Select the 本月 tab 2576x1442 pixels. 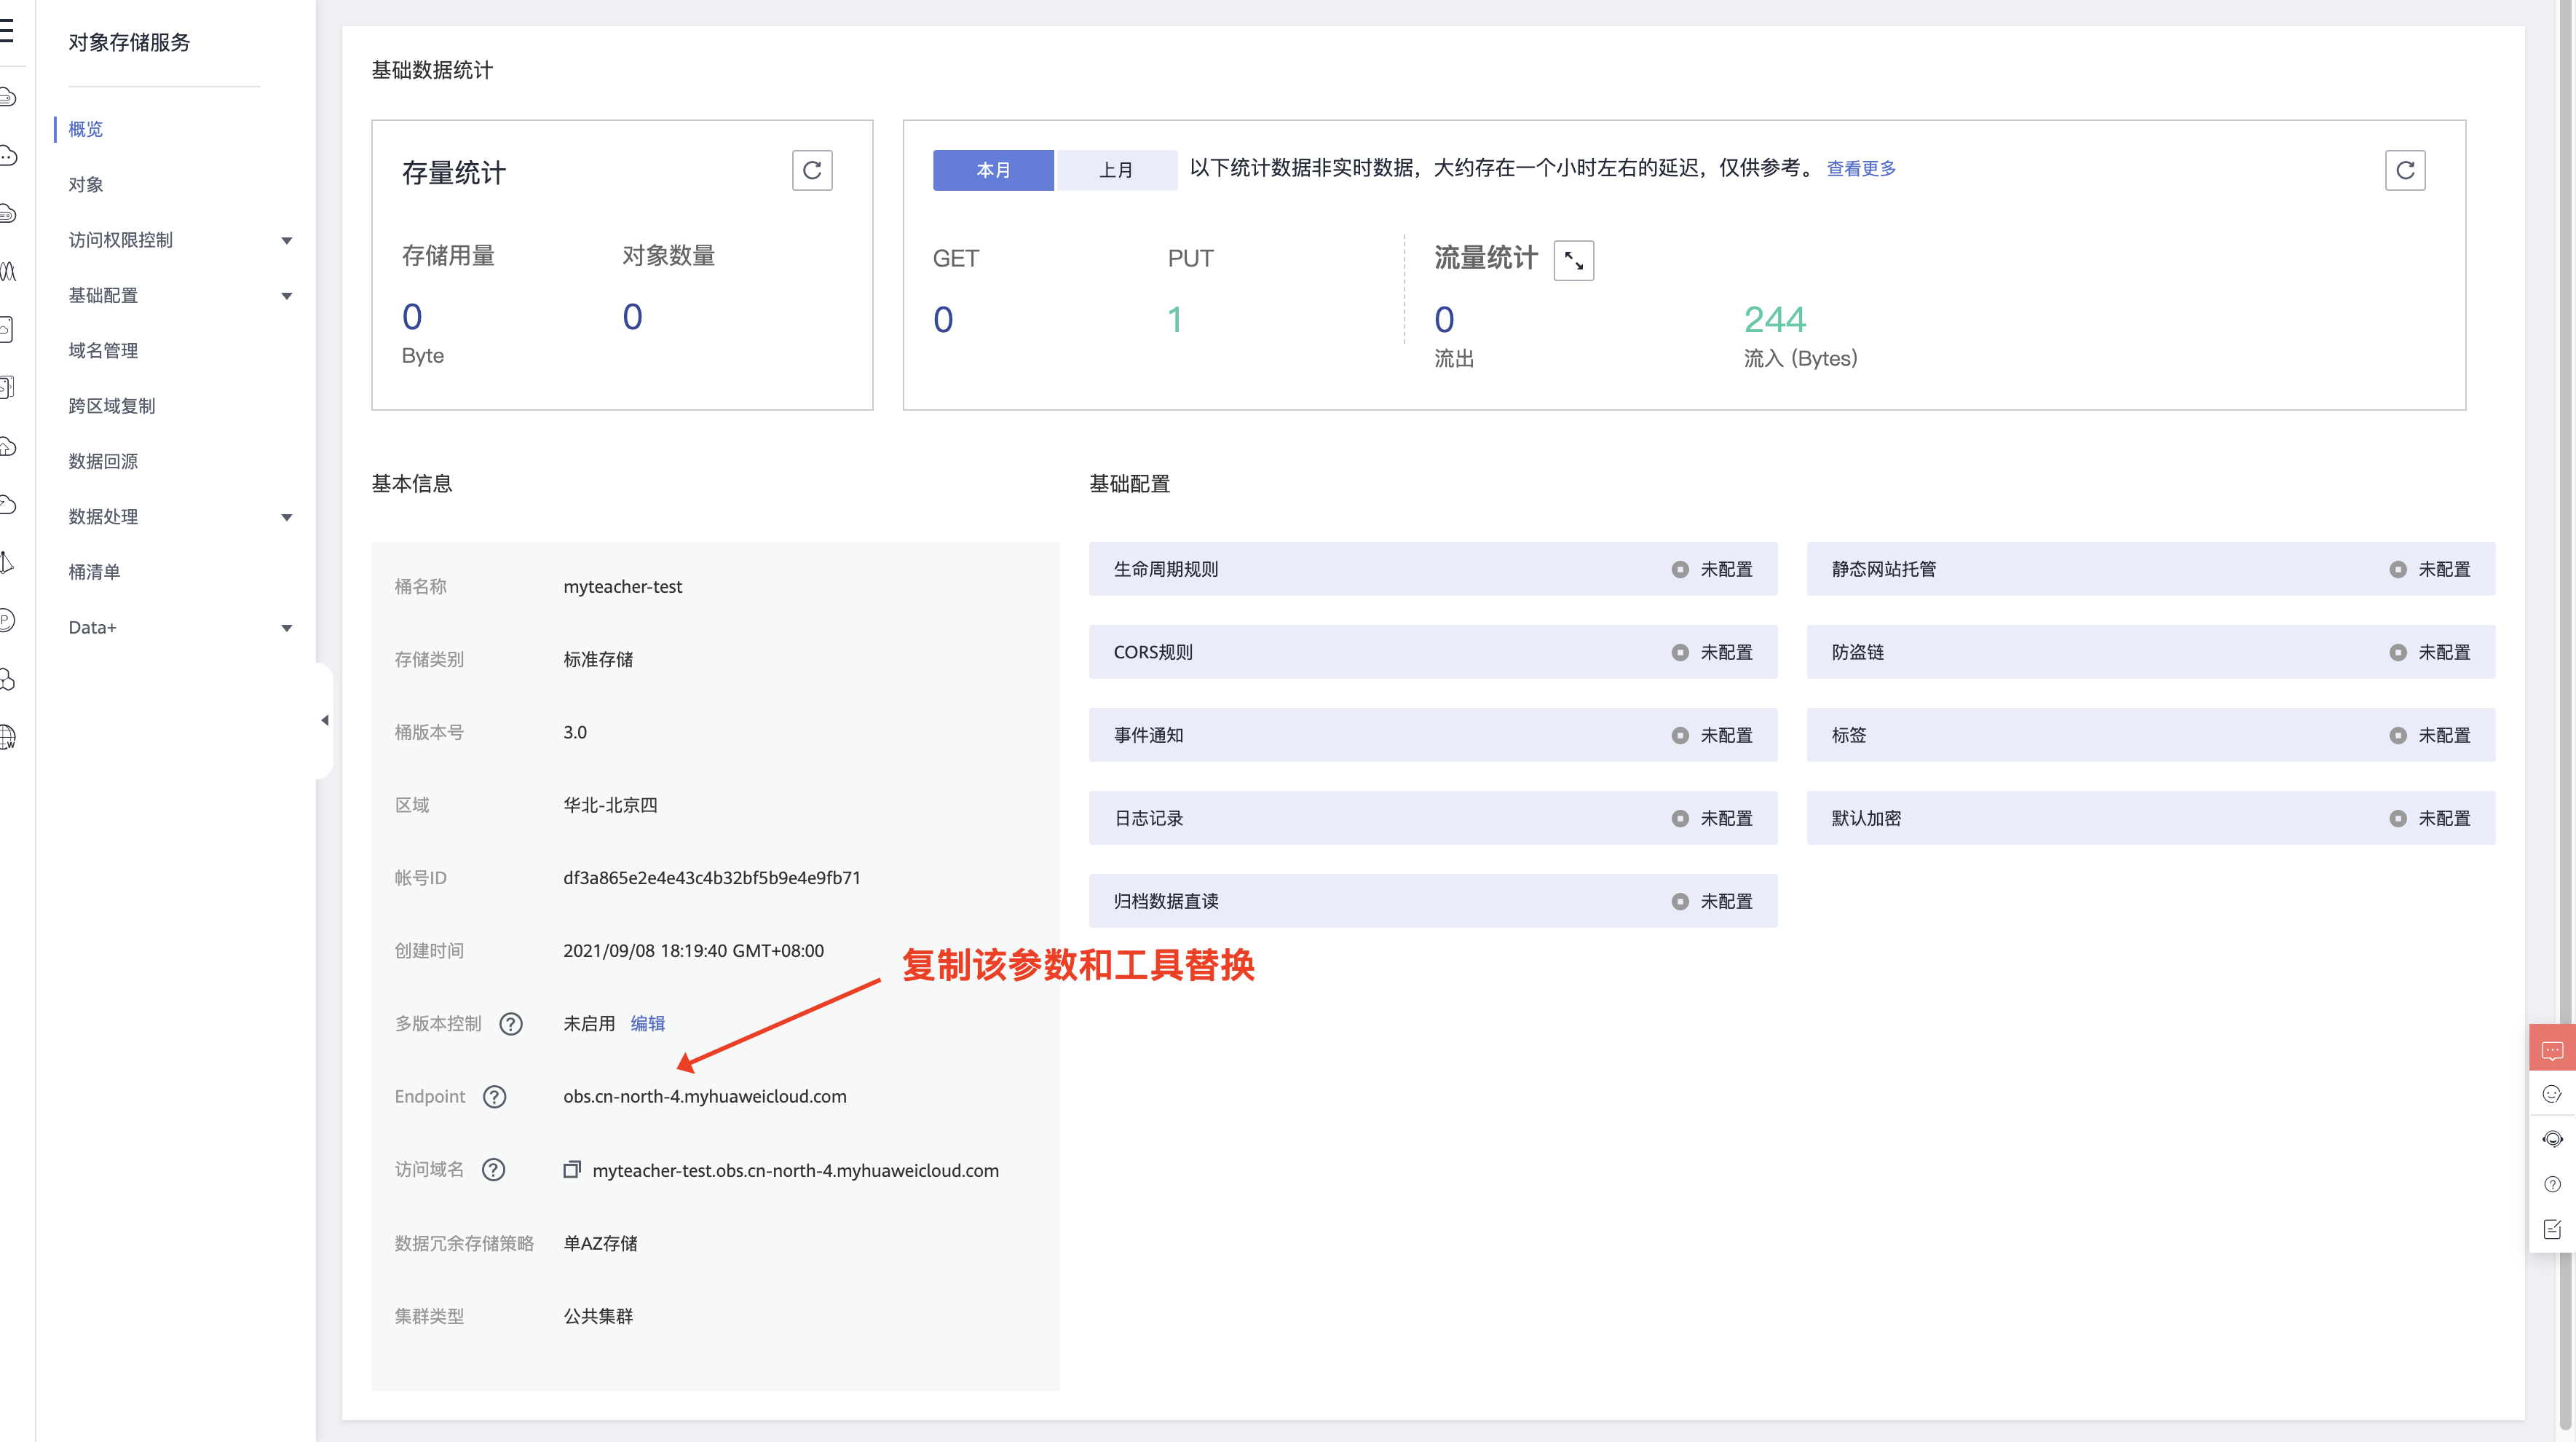tap(993, 170)
